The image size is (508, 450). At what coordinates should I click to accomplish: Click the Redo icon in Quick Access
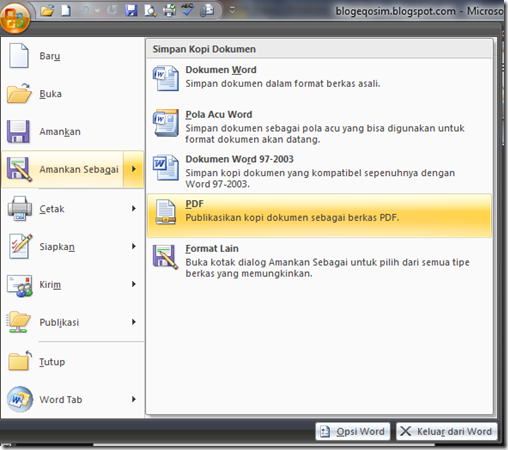pyautogui.click(x=112, y=10)
